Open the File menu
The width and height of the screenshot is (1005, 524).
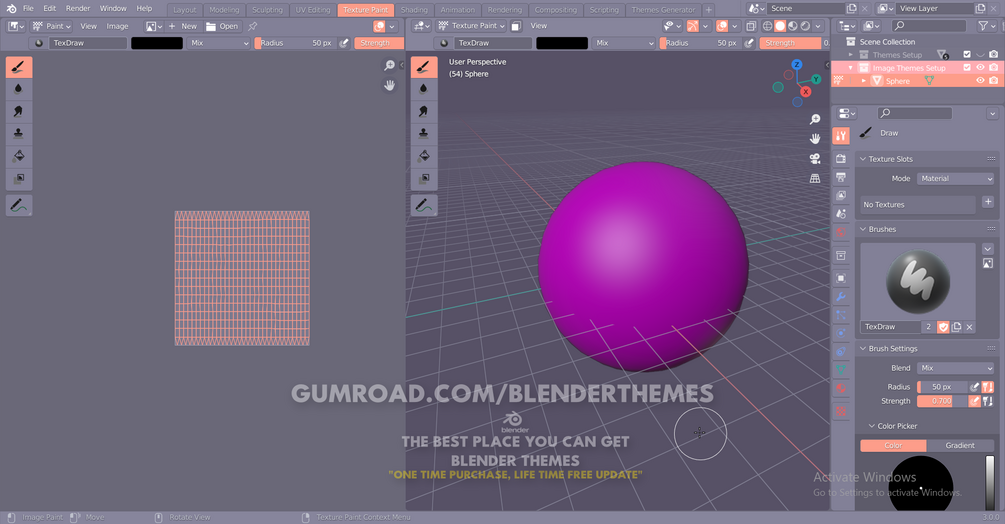click(x=28, y=8)
